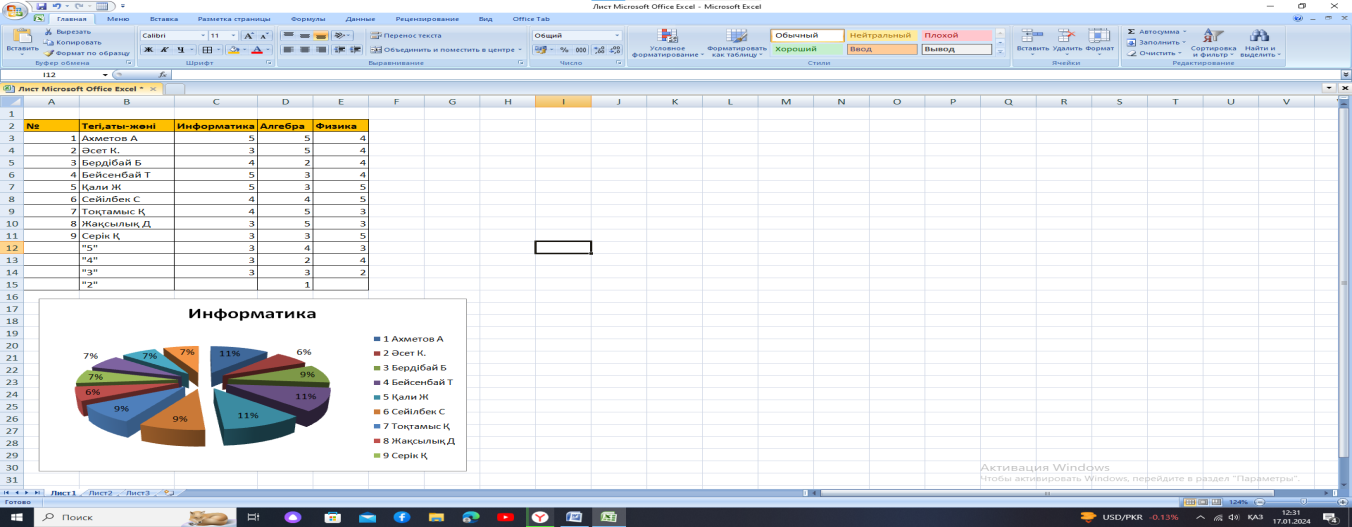This screenshot has width=1352, height=527.
Task: Apply Нейтральный cell style
Action: 882,35
